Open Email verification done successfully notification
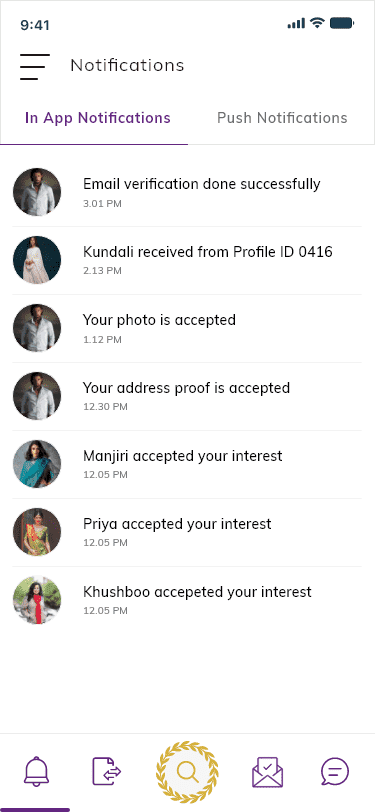This screenshot has height=812, width=375. (188, 192)
